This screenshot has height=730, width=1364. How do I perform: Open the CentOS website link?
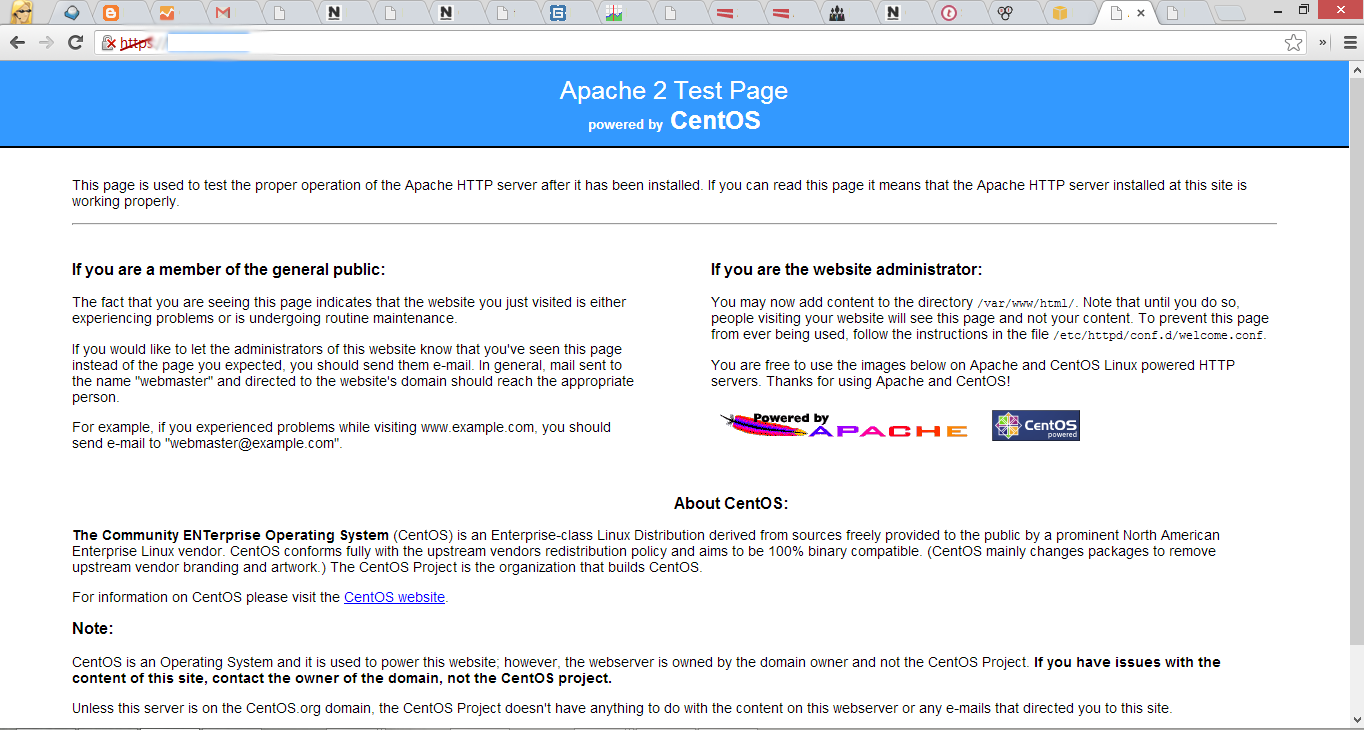(394, 597)
